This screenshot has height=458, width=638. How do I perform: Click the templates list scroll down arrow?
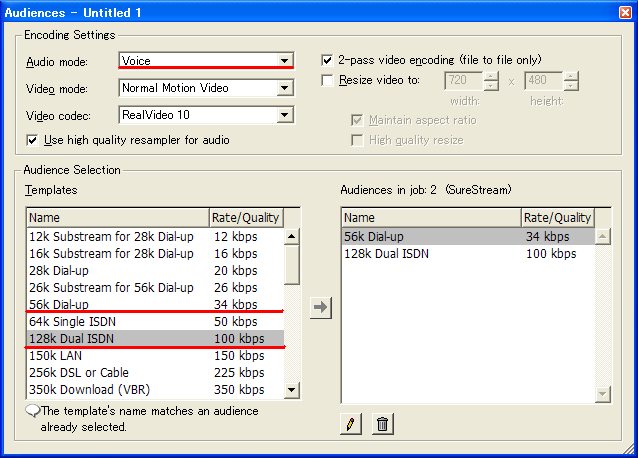[291, 390]
